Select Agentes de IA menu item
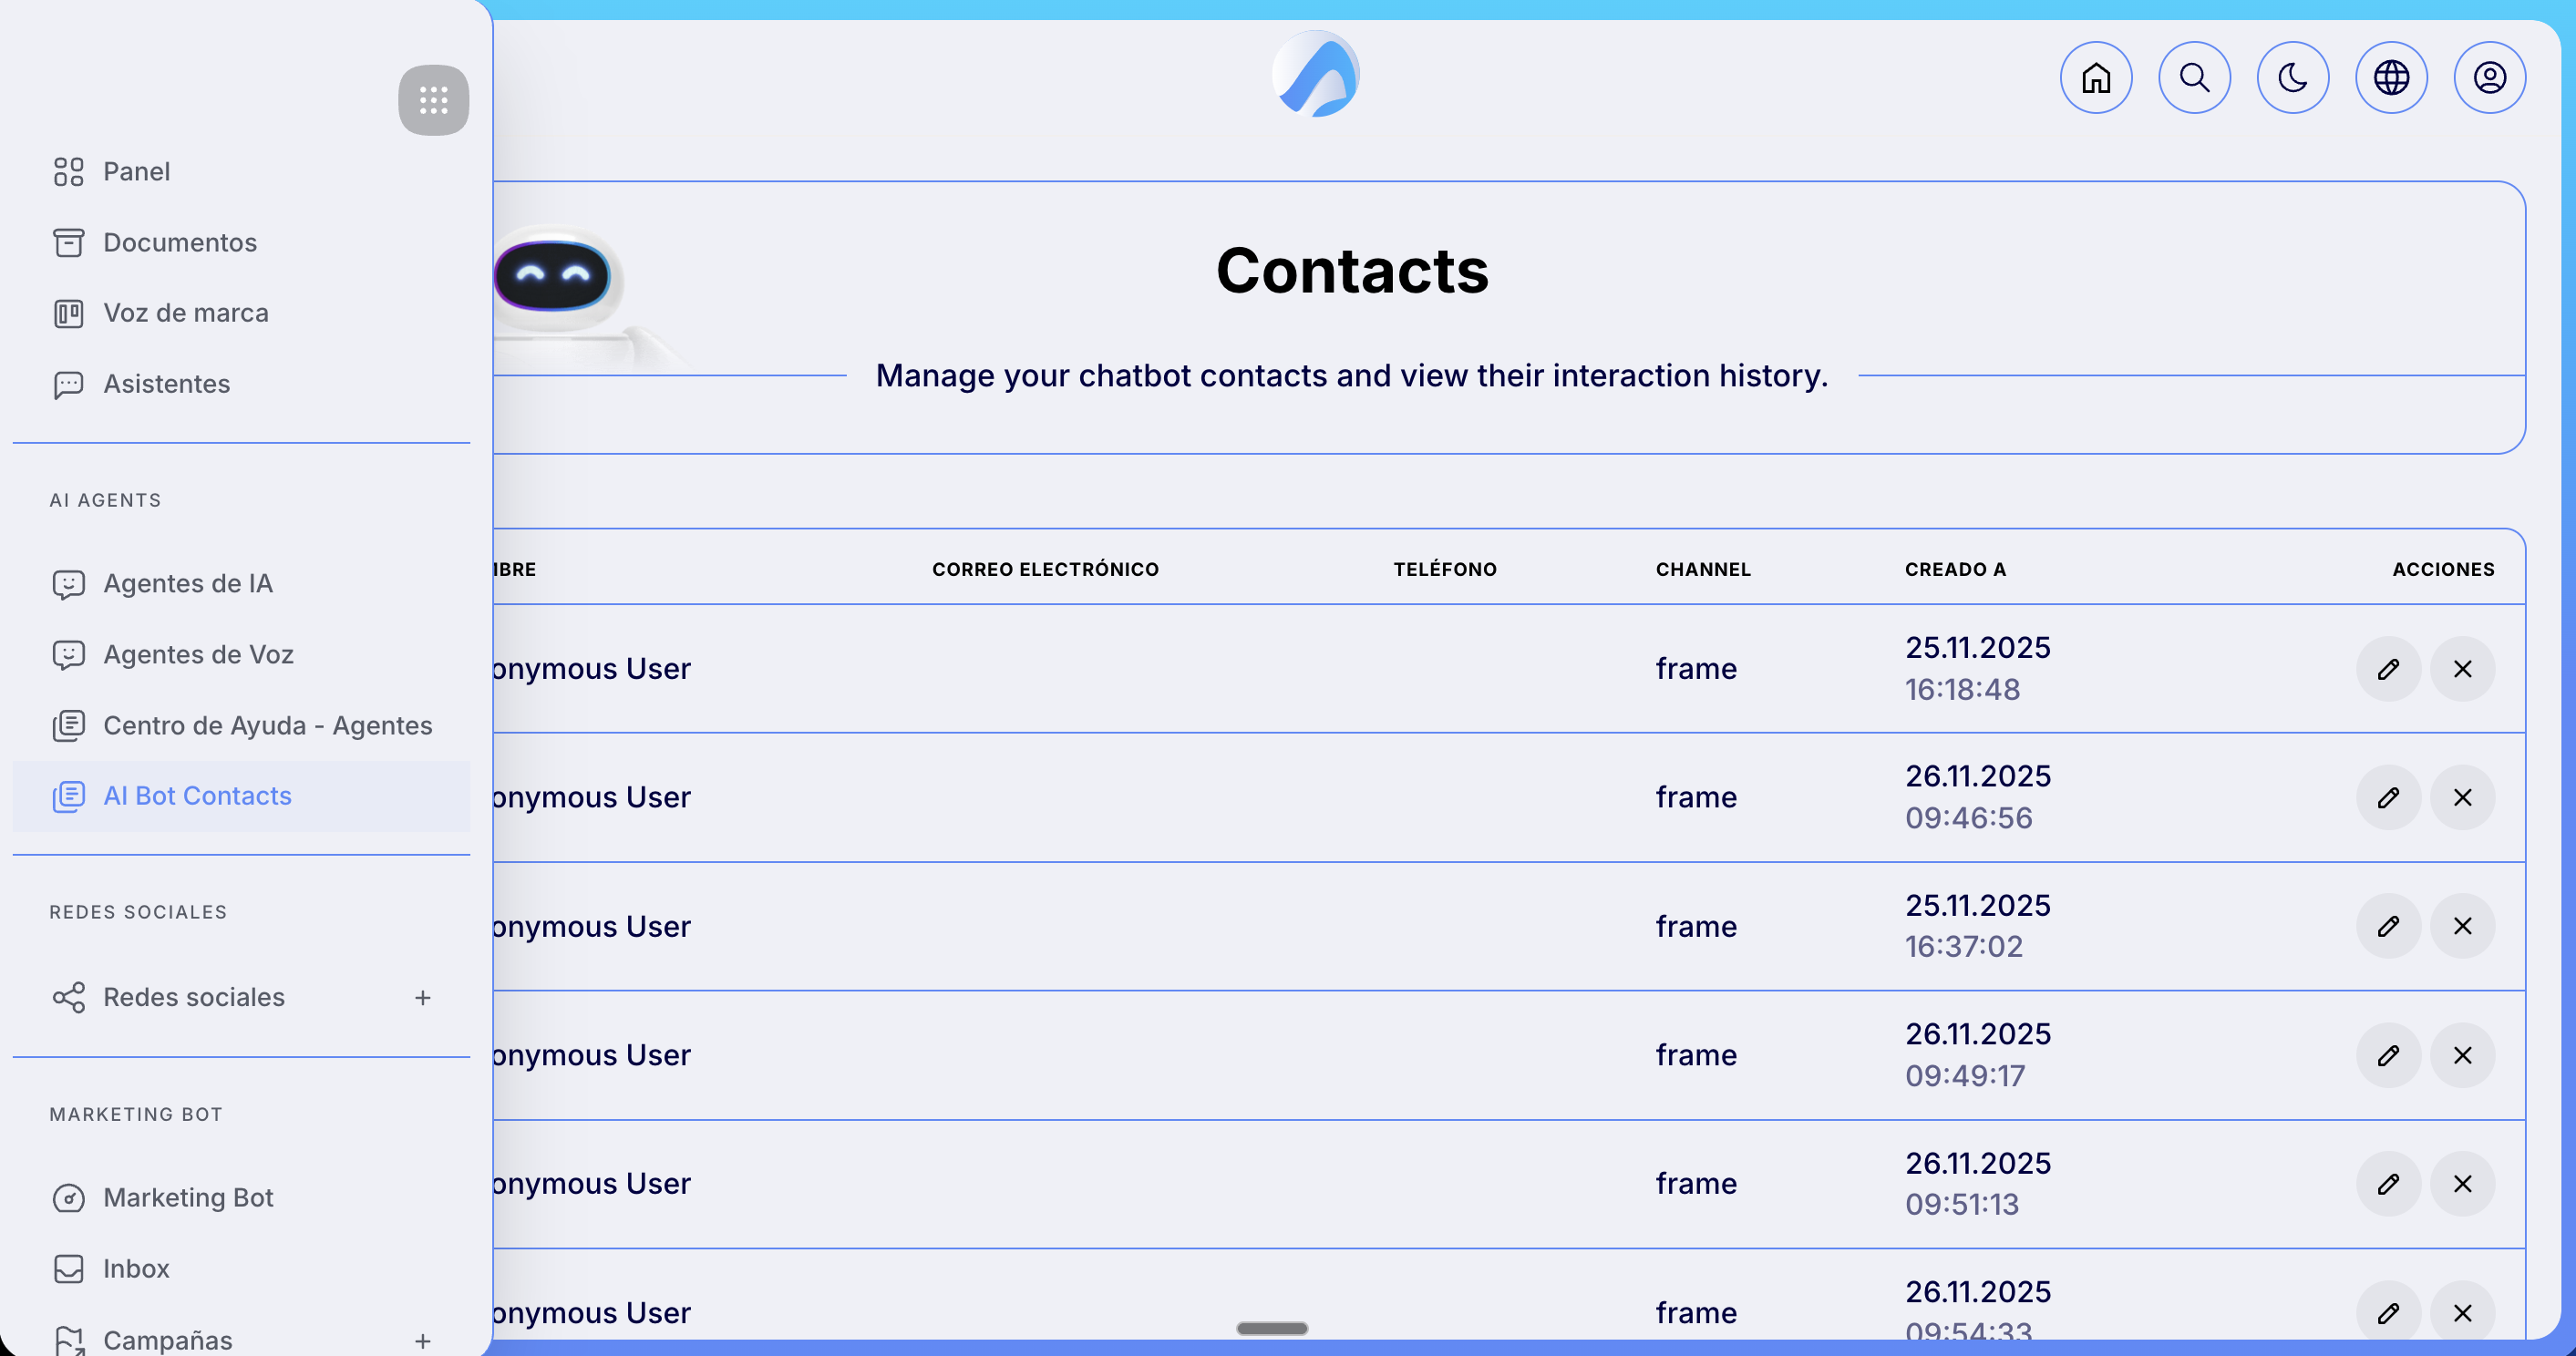Viewport: 2576px width, 1356px height. pyautogui.click(x=188, y=583)
